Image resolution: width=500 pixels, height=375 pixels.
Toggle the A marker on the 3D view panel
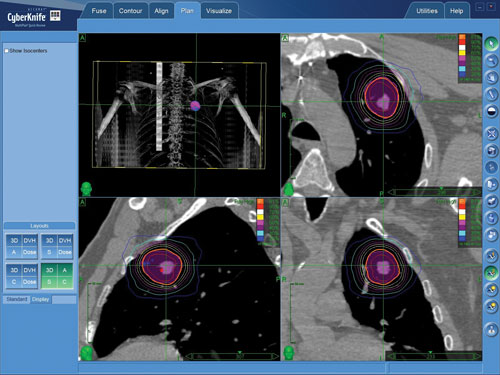click(x=83, y=38)
